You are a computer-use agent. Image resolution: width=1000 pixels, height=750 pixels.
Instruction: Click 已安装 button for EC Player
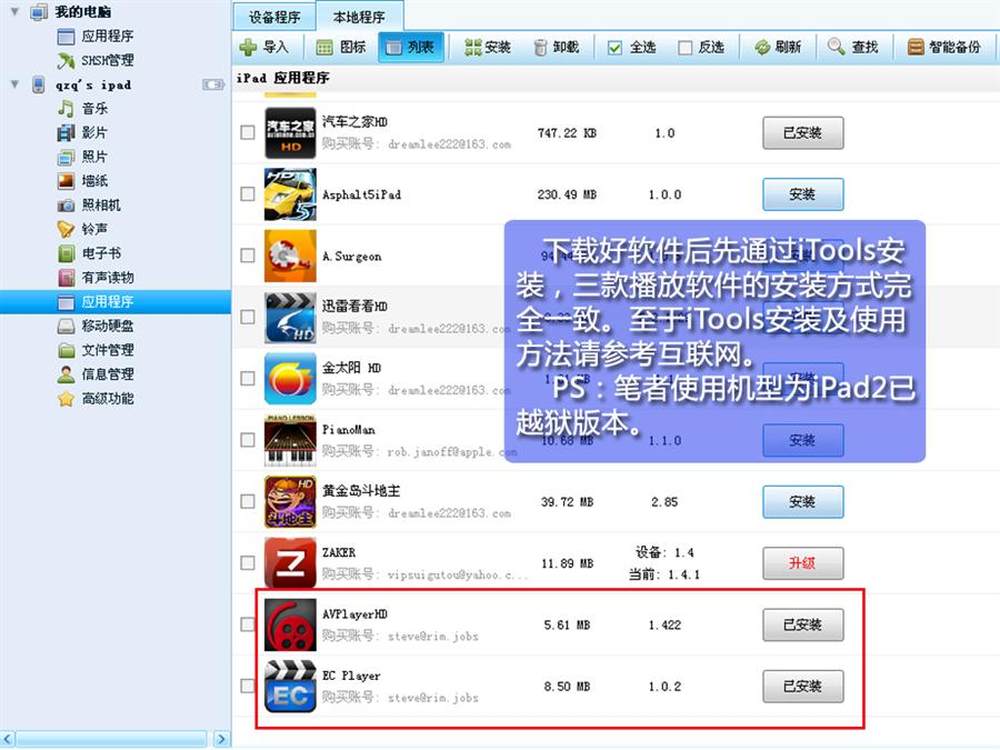click(x=803, y=686)
